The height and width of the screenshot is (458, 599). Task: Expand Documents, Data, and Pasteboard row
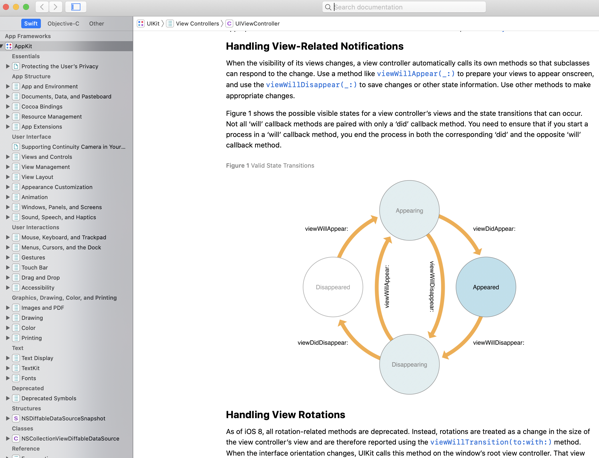[x=8, y=96]
